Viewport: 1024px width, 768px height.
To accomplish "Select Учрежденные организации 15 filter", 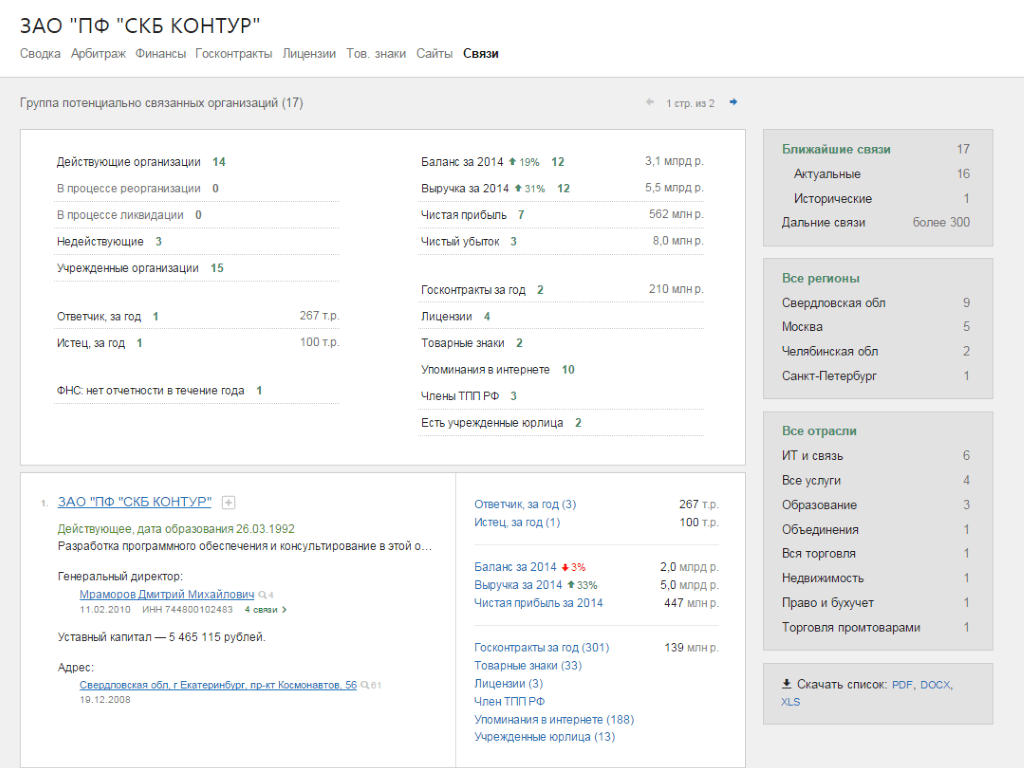I will coord(140,268).
